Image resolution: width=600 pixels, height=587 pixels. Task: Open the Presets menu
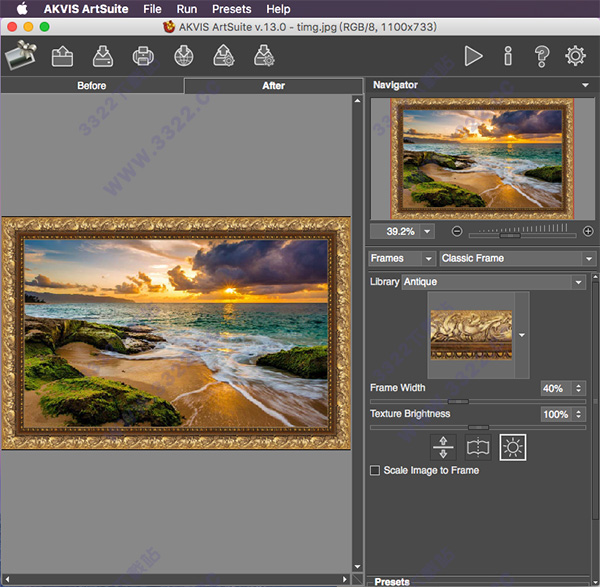232,9
